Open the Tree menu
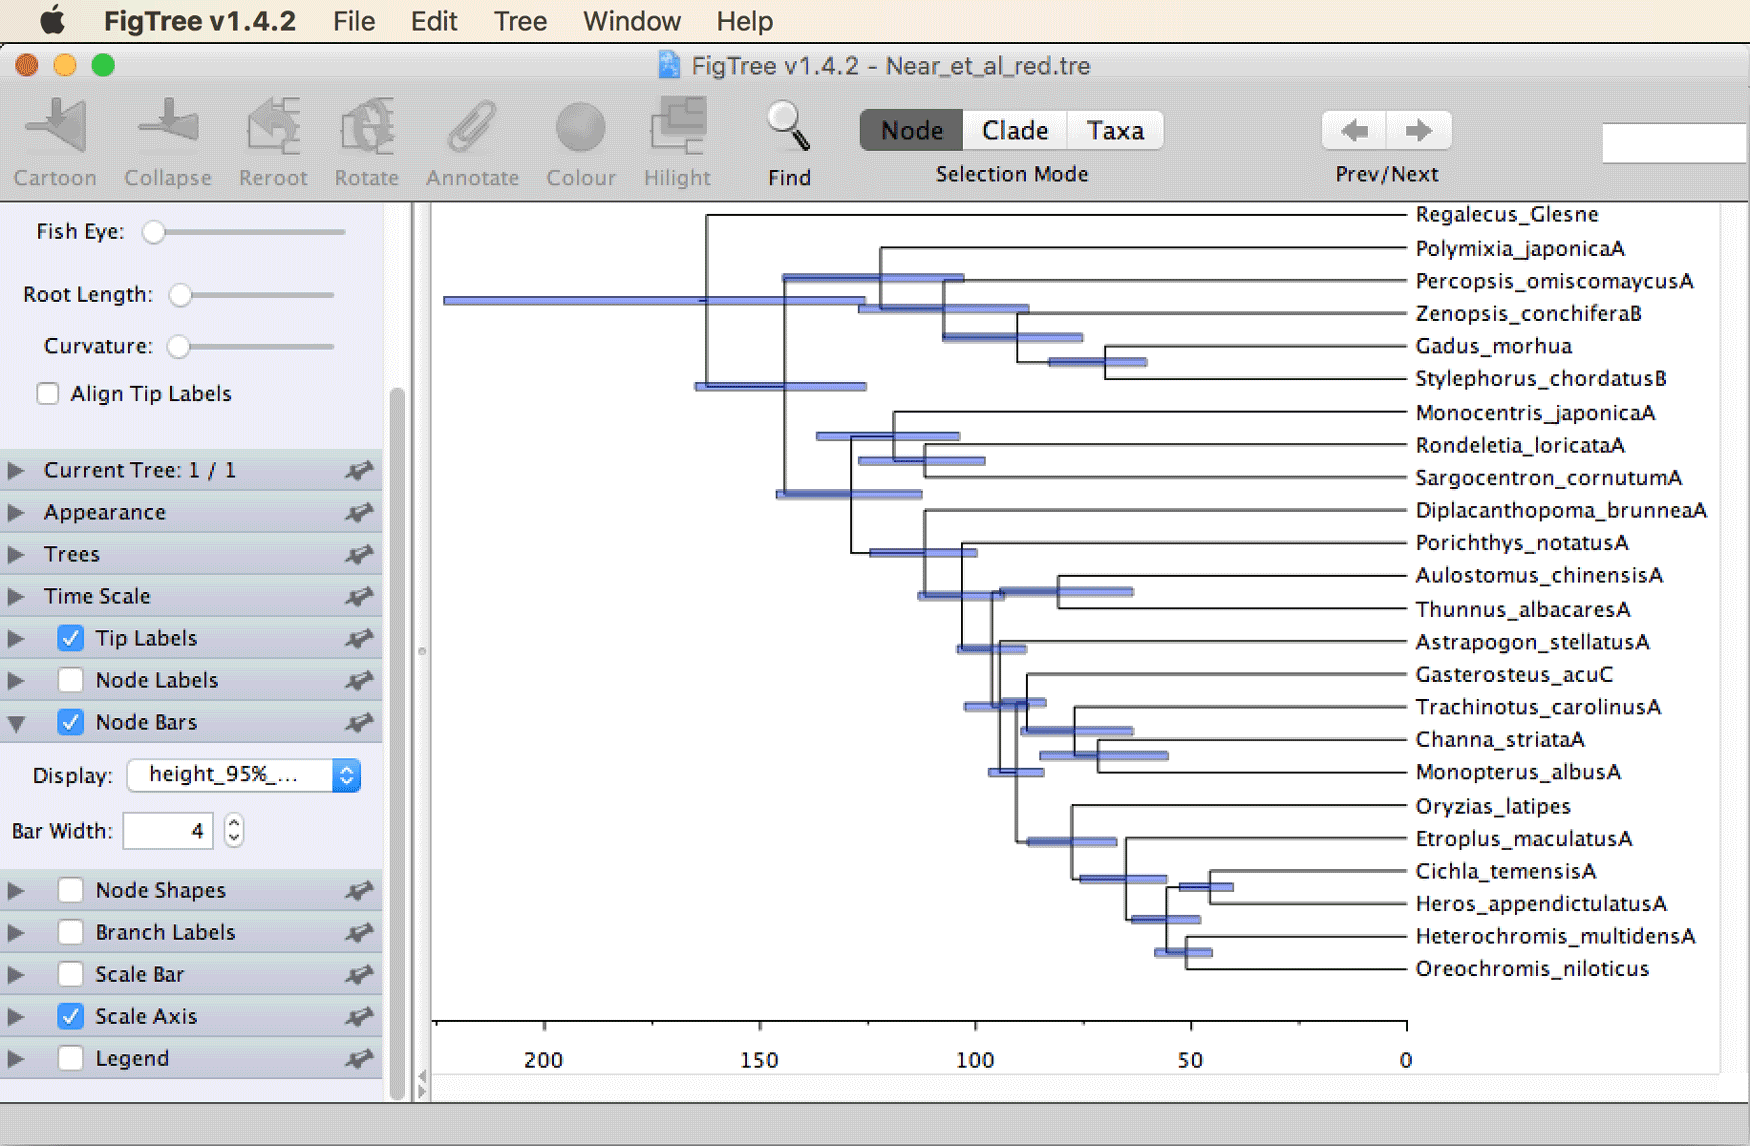The width and height of the screenshot is (1750, 1146). point(520,21)
